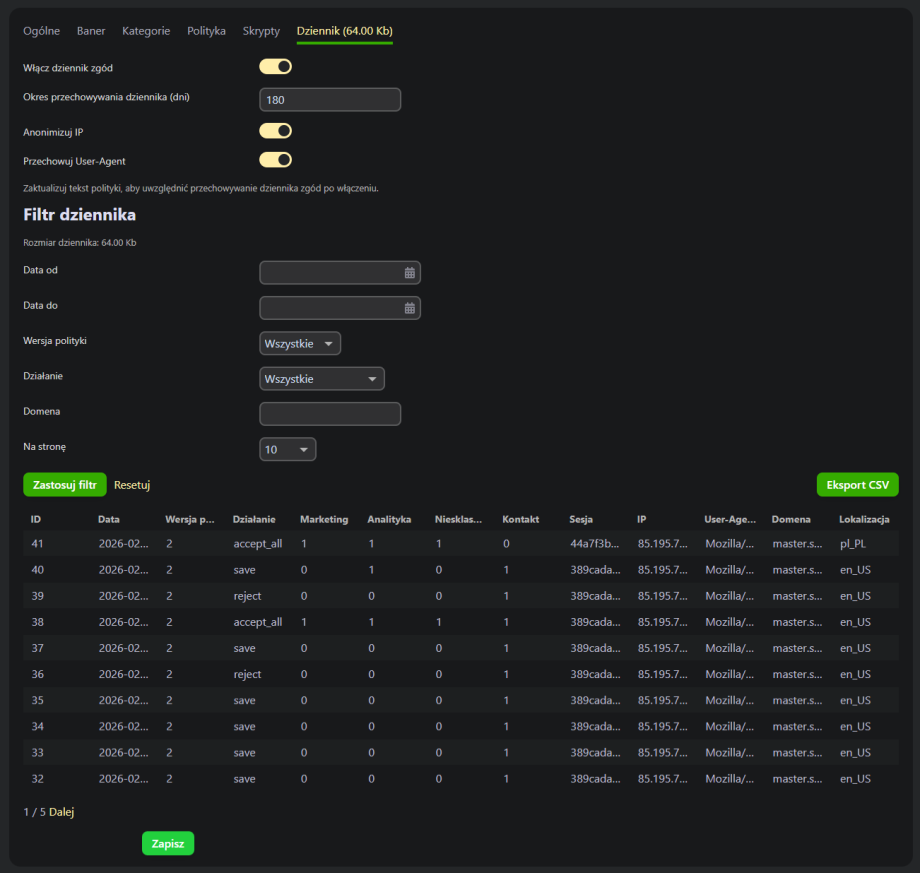This screenshot has width=920, height=873.
Task: Open the Baner tab
Action: (91, 31)
